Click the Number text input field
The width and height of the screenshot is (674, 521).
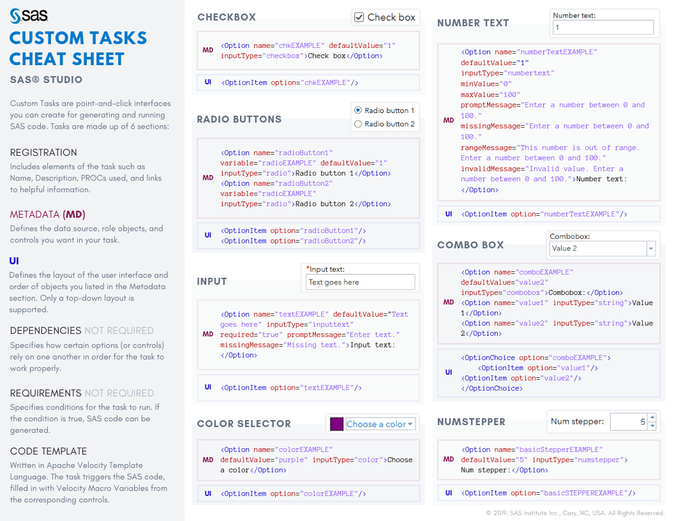(x=603, y=27)
